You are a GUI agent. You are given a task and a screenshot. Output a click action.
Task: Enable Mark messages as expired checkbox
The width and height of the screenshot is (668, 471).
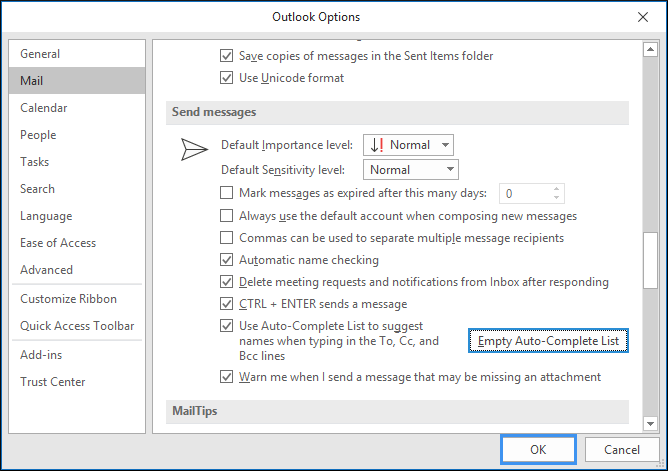226,193
